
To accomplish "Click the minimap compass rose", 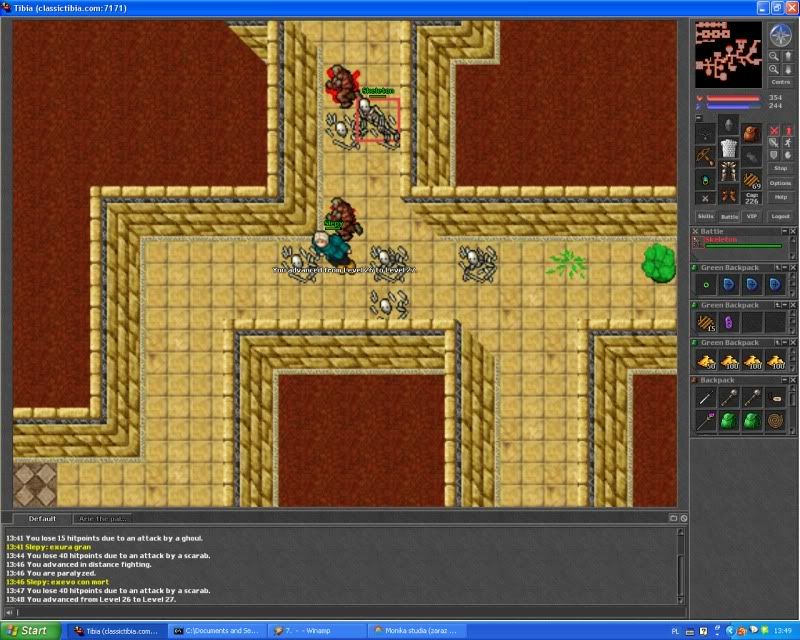I will (x=780, y=36).
